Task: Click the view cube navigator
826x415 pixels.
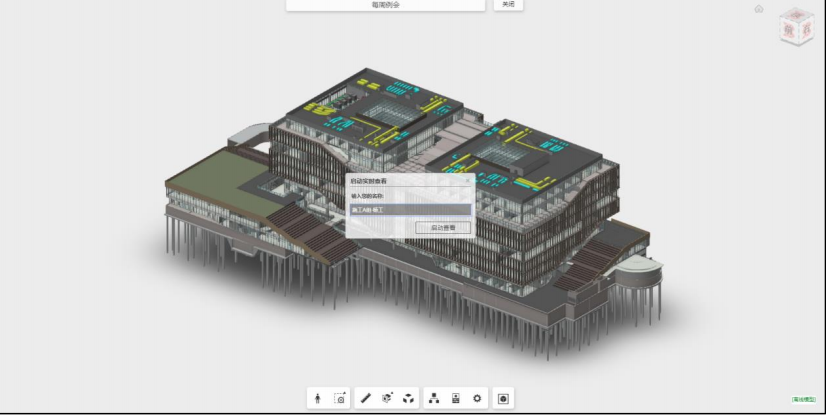Action: point(796,27)
